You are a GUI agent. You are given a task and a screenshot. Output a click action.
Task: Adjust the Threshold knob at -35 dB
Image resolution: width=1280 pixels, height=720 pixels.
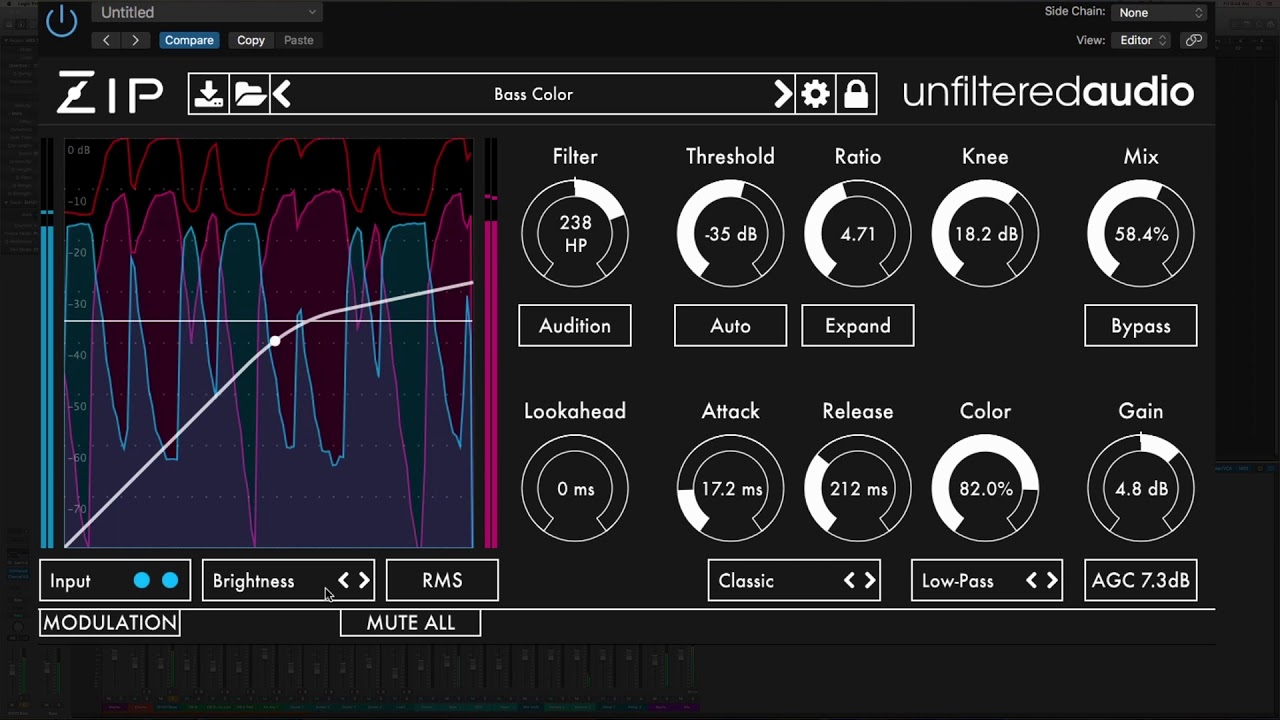click(x=730, y=234)
